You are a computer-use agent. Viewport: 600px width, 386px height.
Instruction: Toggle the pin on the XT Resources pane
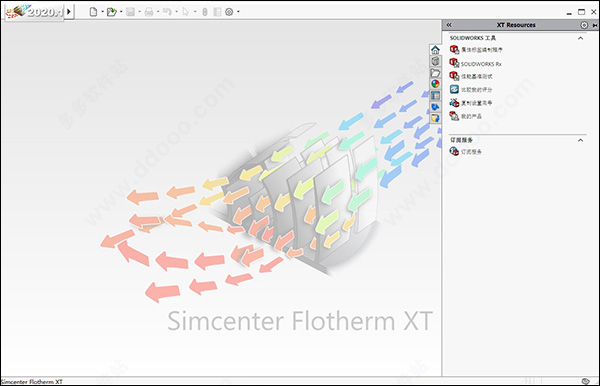(595, 25)
